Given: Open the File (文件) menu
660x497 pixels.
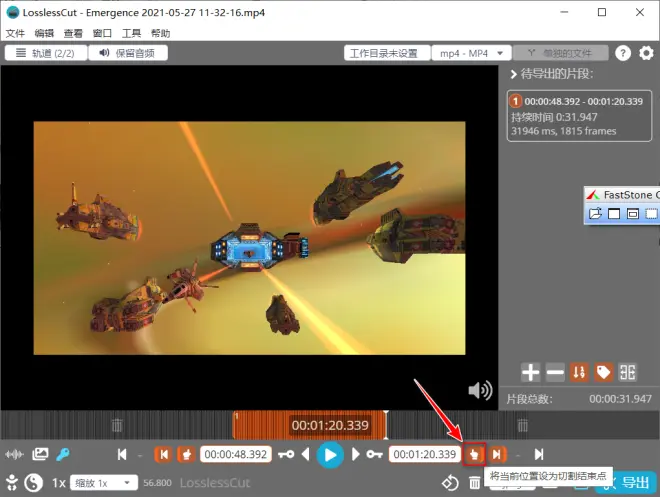Looking at the screenshot, I should click(15, 33).
